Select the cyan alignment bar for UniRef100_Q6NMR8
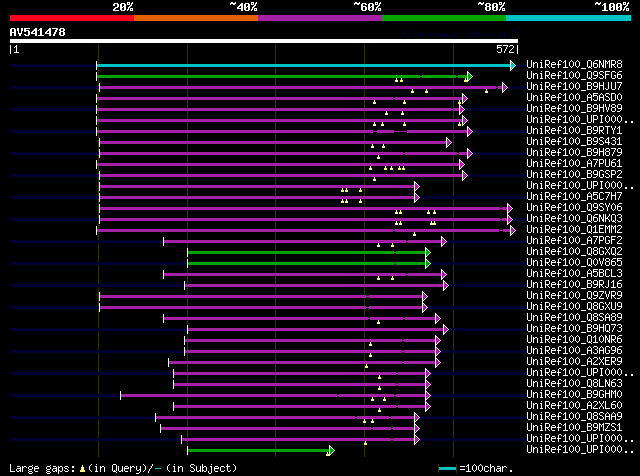Screen dimensions: 640x476 pos(303,65)
